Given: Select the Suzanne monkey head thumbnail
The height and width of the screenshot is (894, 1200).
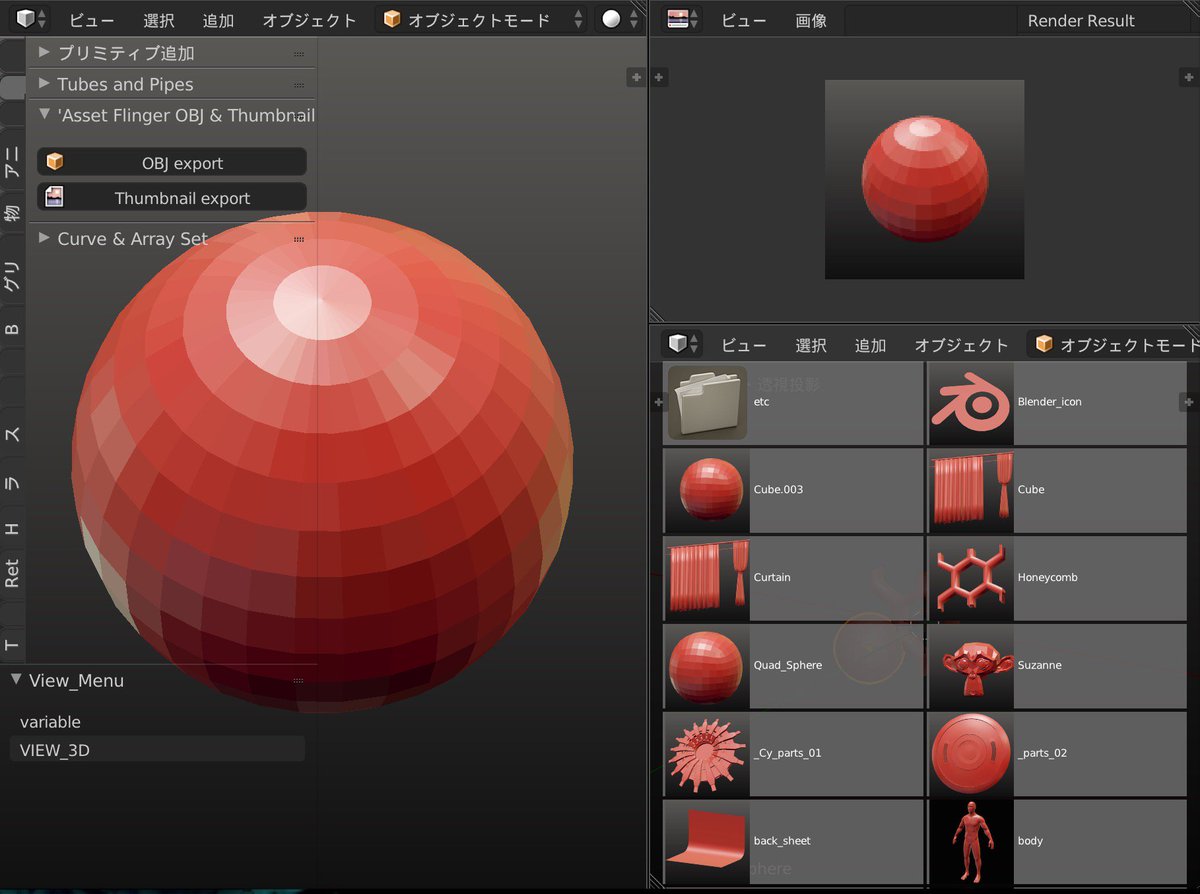Looking at the screenshot, I should click(971, 666).
